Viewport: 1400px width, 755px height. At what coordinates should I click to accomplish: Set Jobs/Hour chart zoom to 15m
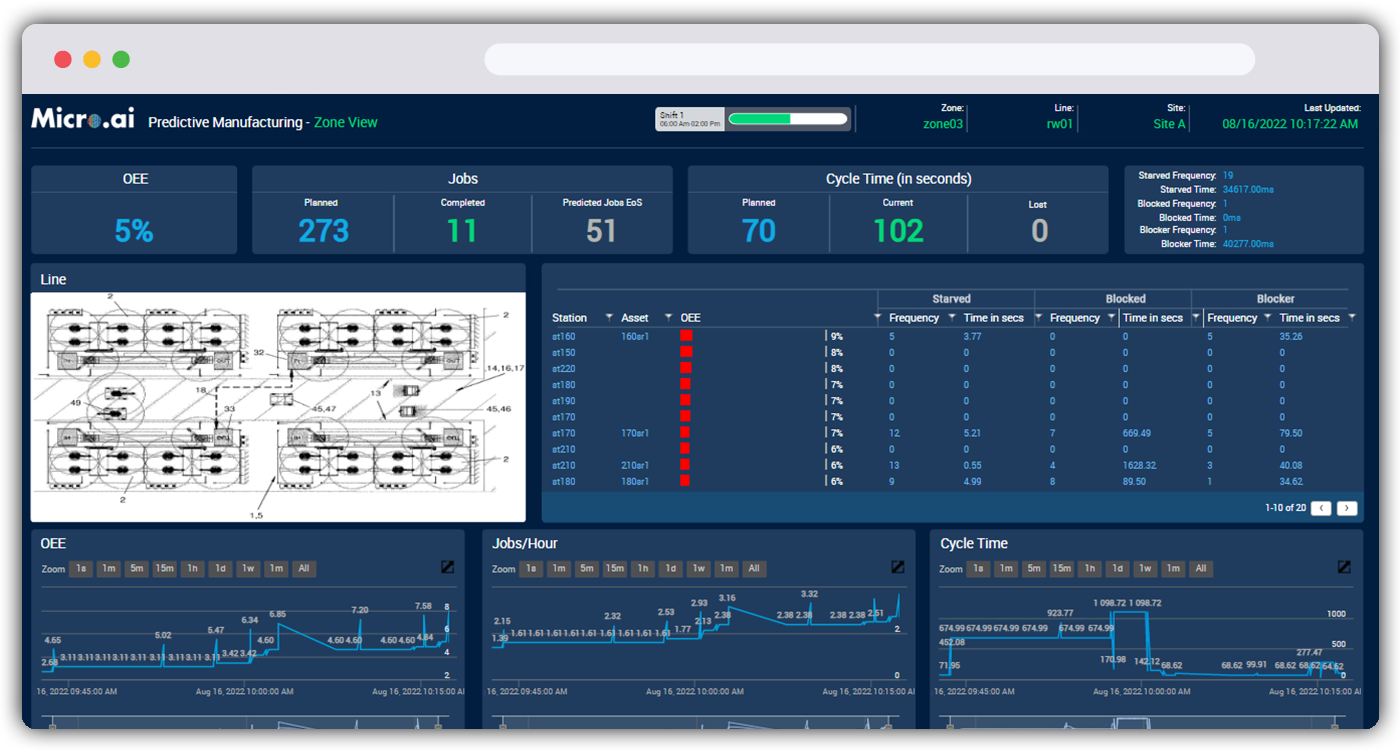(x=615, y=569)
